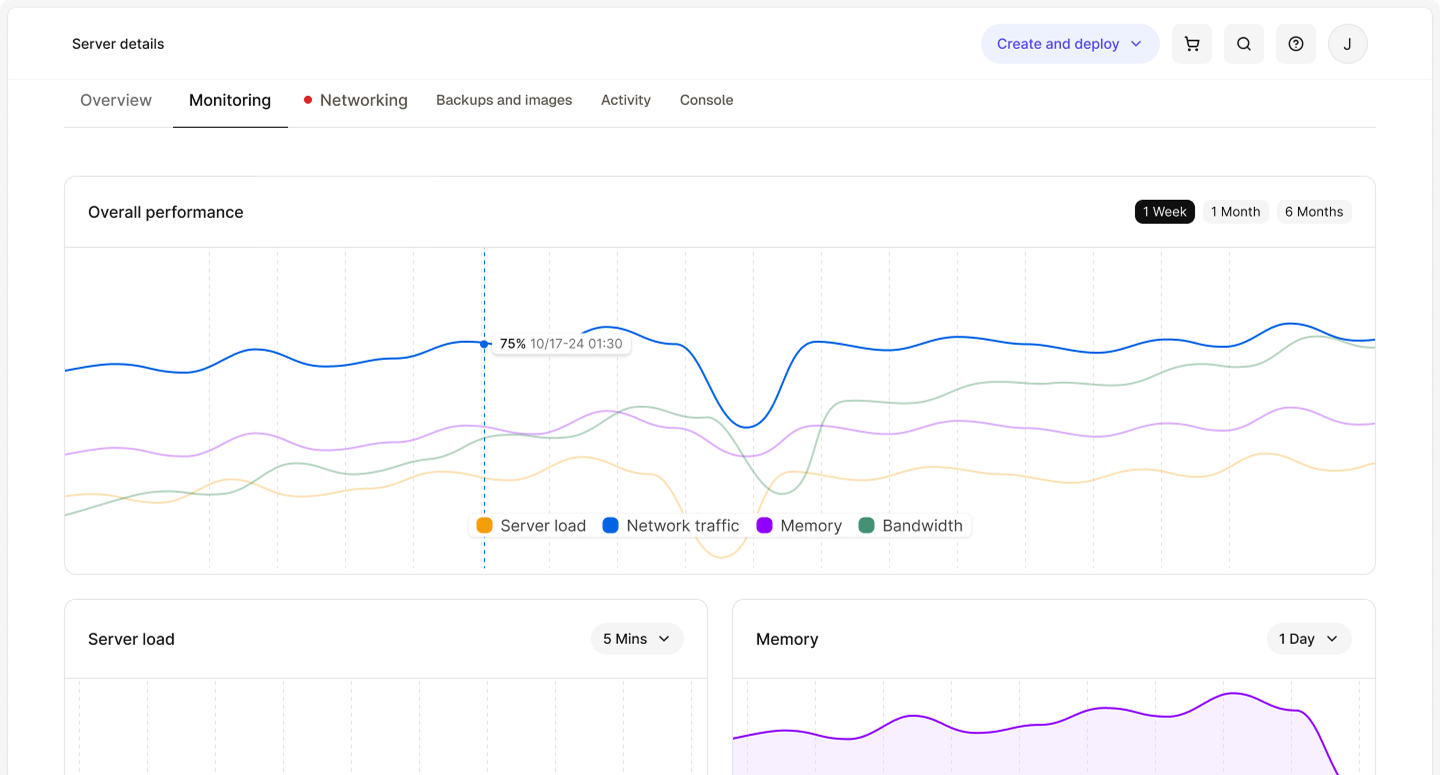The width and height of the screenshot is (1440, 775).
Task: Open the J user avatar
Action: [x=1348, y=44]
